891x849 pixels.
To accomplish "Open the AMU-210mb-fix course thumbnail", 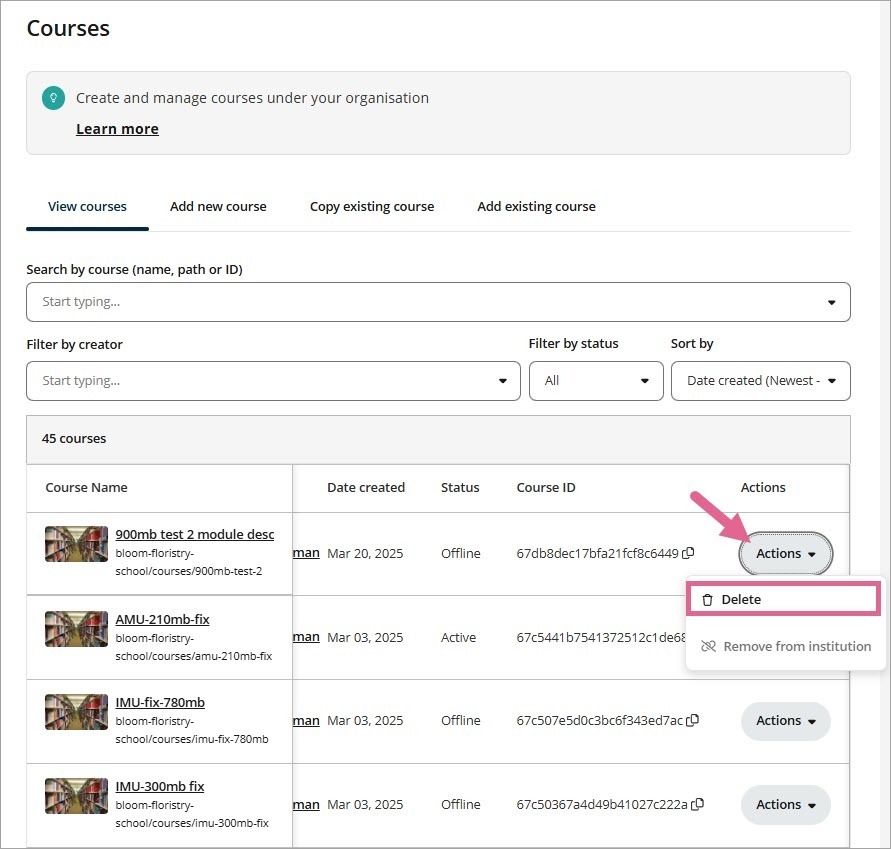I will tap(76, 628).
